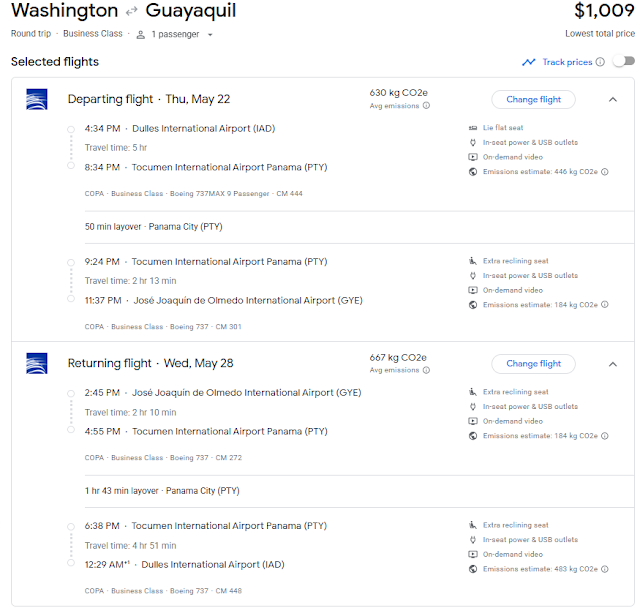This screenshot has height=608, width=640.
Task: Click COPA airline logo on departing flight
Action: click(37, 99)
